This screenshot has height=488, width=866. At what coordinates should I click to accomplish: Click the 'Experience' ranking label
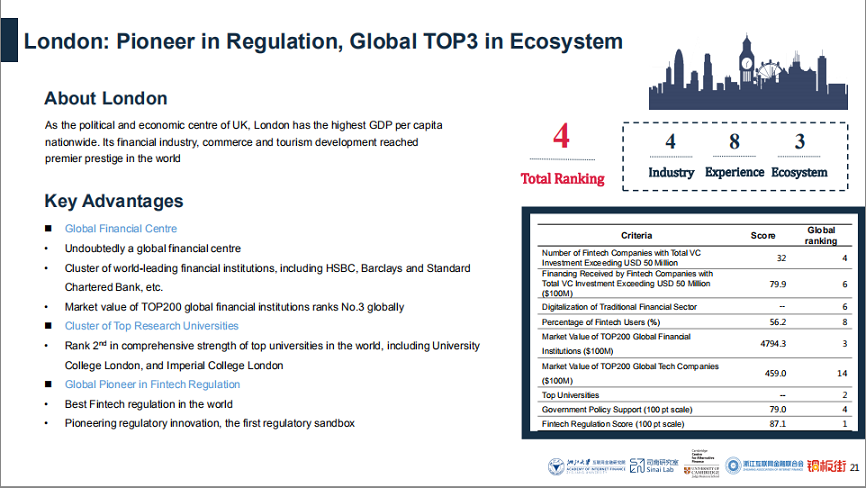click(x=735, y=172)
